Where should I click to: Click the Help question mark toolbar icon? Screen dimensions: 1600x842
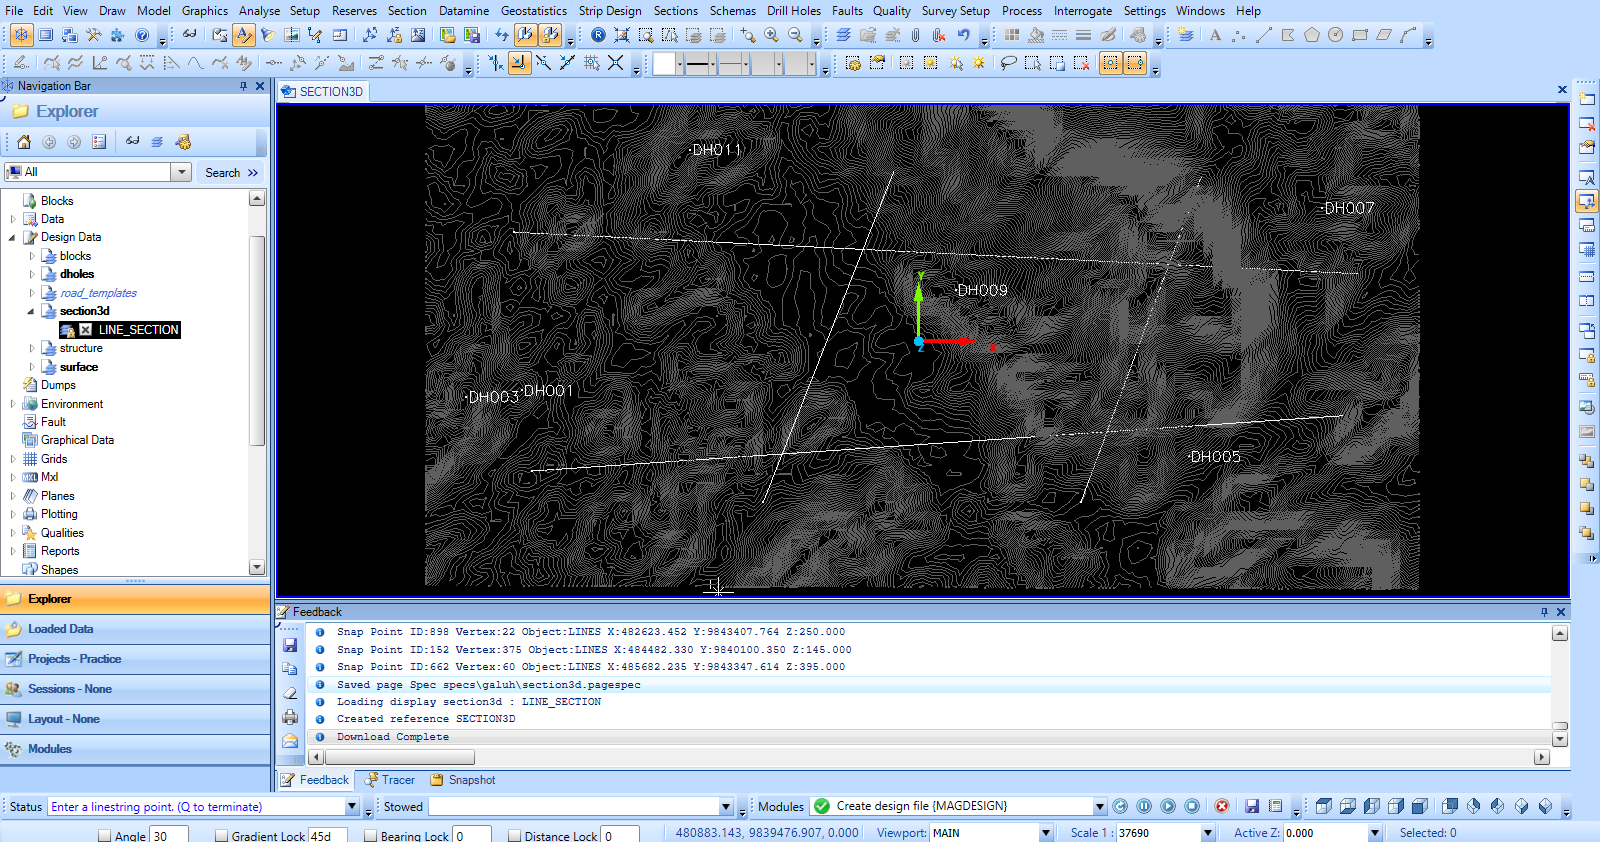[141, 35]
